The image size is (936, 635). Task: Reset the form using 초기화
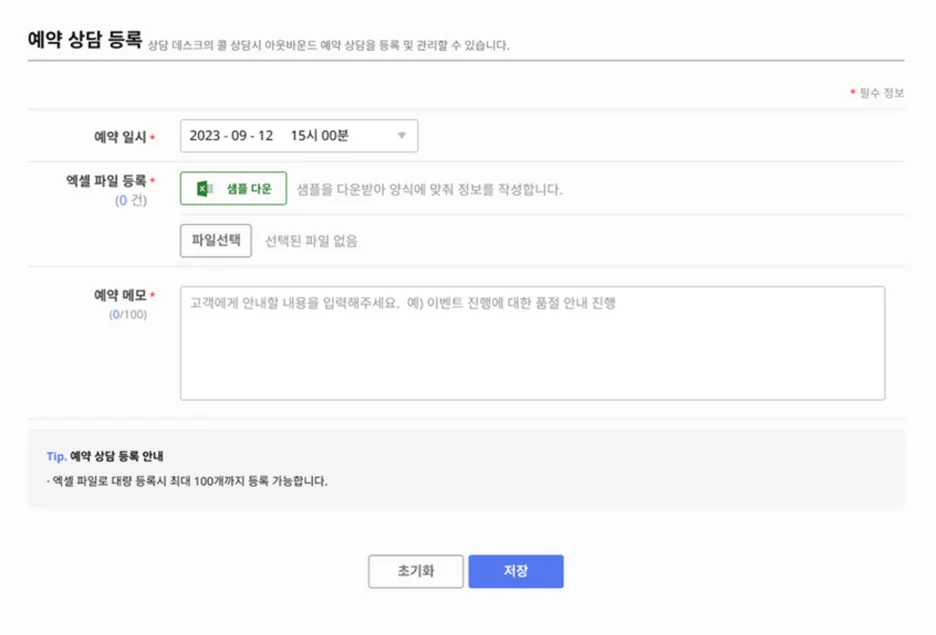pyautogui.click(x=416, y=571)
